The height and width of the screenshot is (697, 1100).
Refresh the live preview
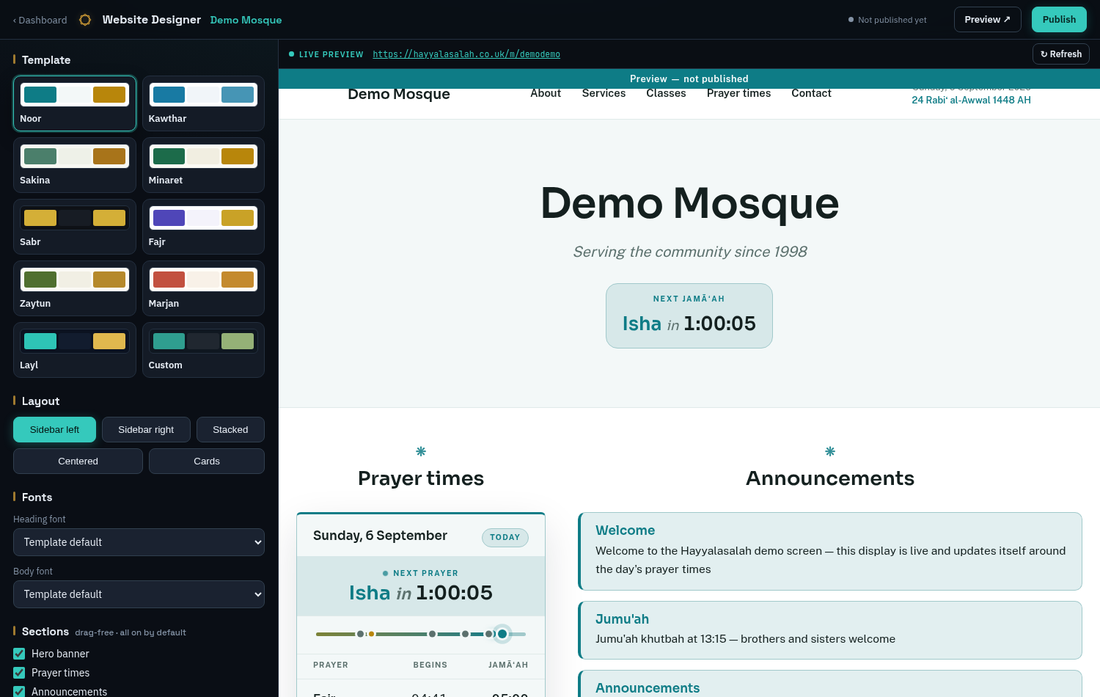coord(1061,54)
